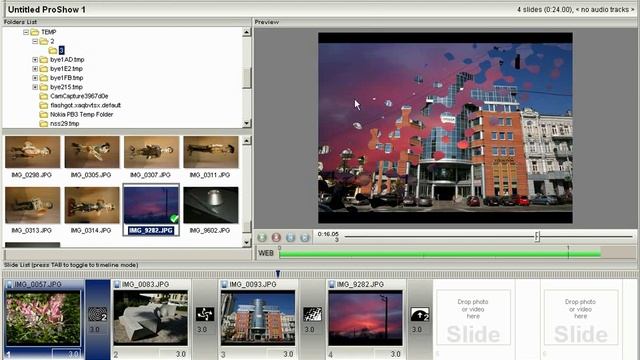Expand the bye215.tmp folder

click(x=35, y=87)
